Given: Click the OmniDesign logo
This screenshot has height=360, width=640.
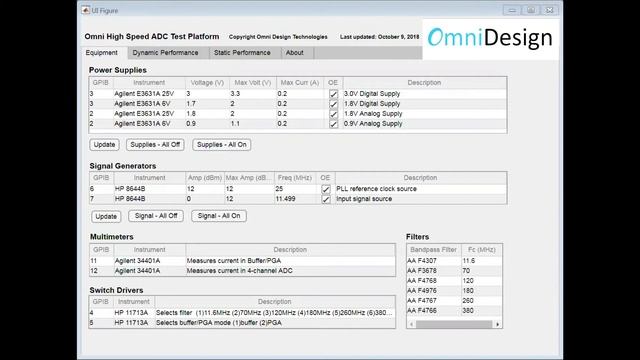Looking at the screenshot, I should click(490, 38).
